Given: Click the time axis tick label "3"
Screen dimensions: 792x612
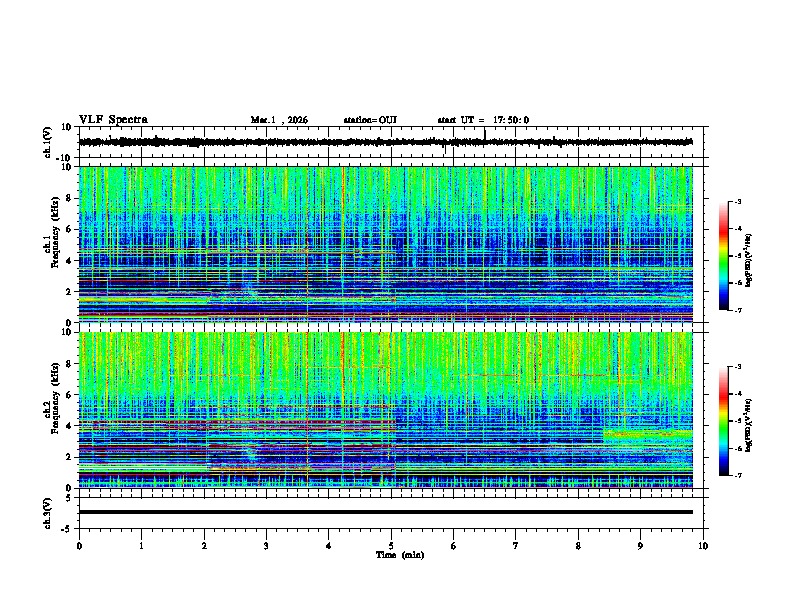Looking at the screenshot, I should coord(266,546).
